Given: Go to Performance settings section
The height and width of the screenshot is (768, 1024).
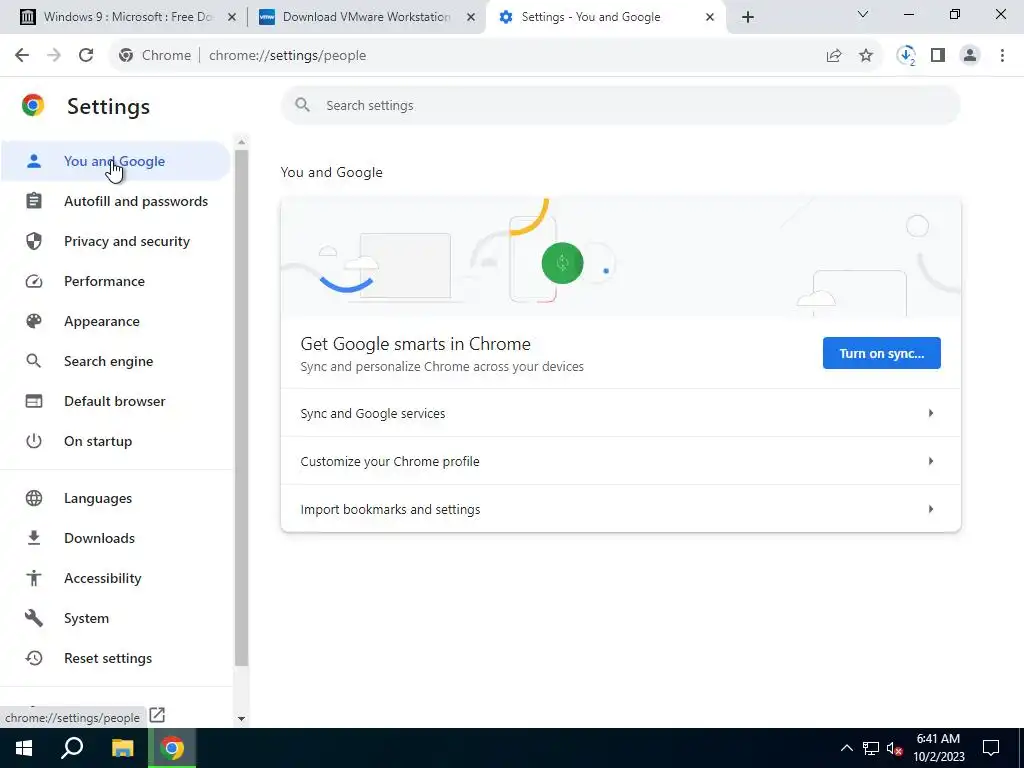Looking at the screenshot, I should coord(104,281).
